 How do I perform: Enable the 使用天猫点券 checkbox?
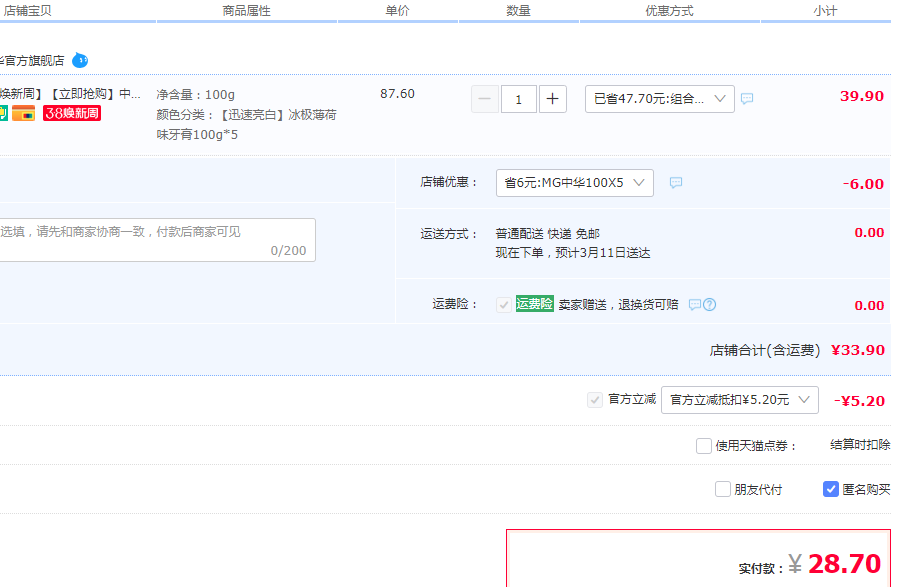[x=704, y=446]
